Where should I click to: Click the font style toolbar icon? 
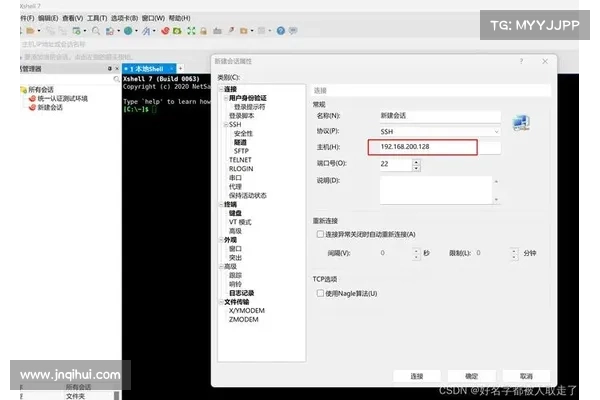[x=146, y=31]
